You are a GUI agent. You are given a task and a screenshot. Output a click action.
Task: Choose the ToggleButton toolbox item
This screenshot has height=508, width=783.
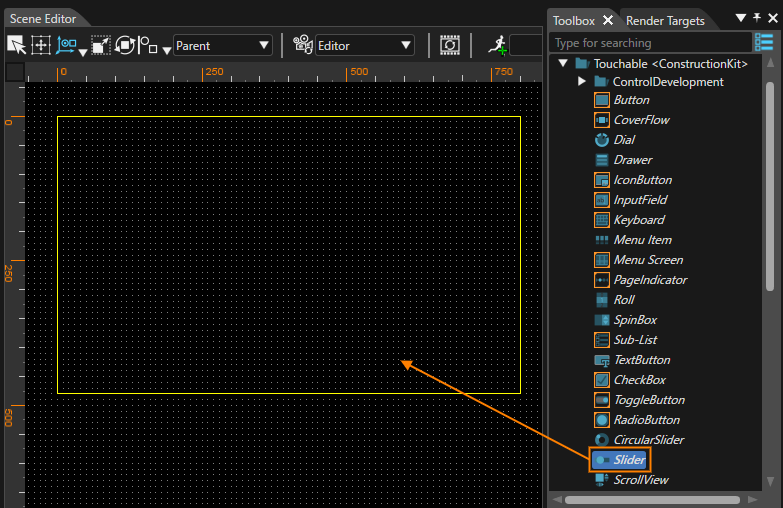click(639, 400)
